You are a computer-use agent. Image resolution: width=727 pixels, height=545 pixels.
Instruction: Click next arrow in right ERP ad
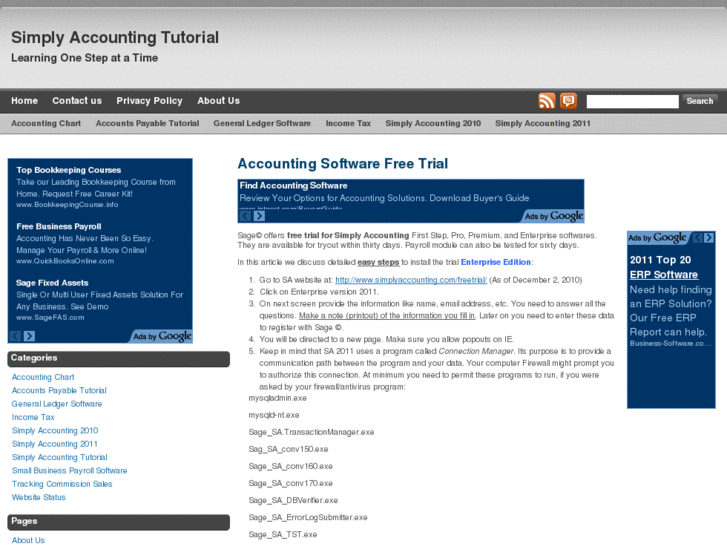(709, 237)
